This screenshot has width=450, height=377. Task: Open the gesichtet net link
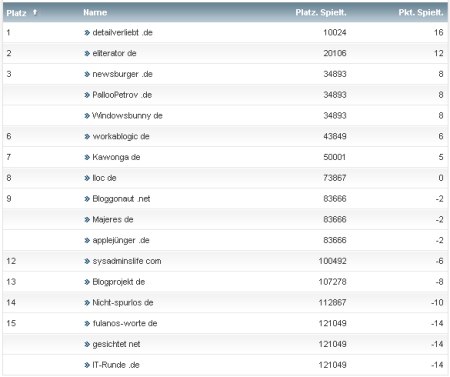pos(116,344)
